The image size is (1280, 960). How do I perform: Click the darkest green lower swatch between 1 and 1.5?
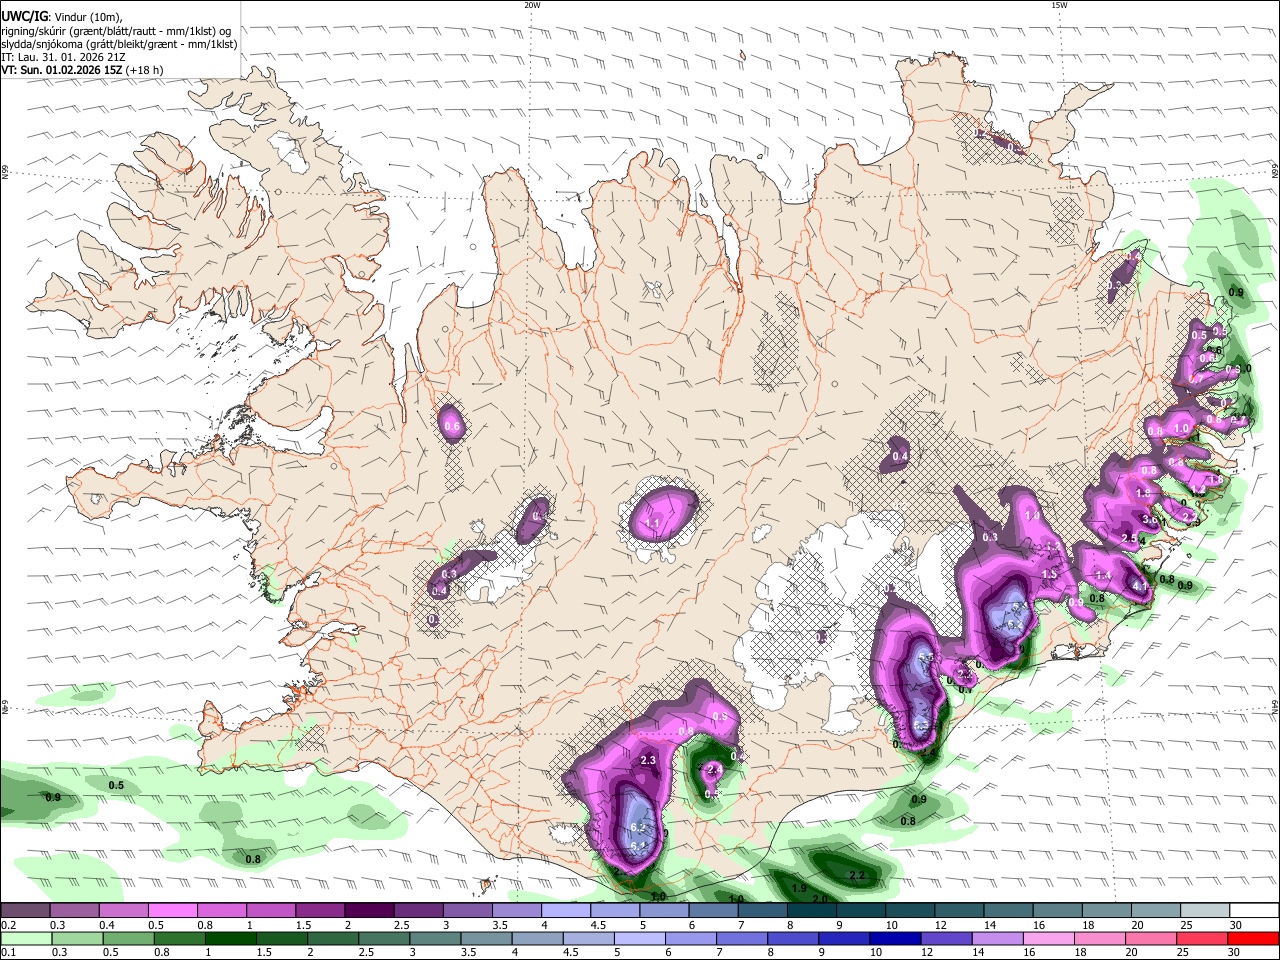(x=231, y=938)
